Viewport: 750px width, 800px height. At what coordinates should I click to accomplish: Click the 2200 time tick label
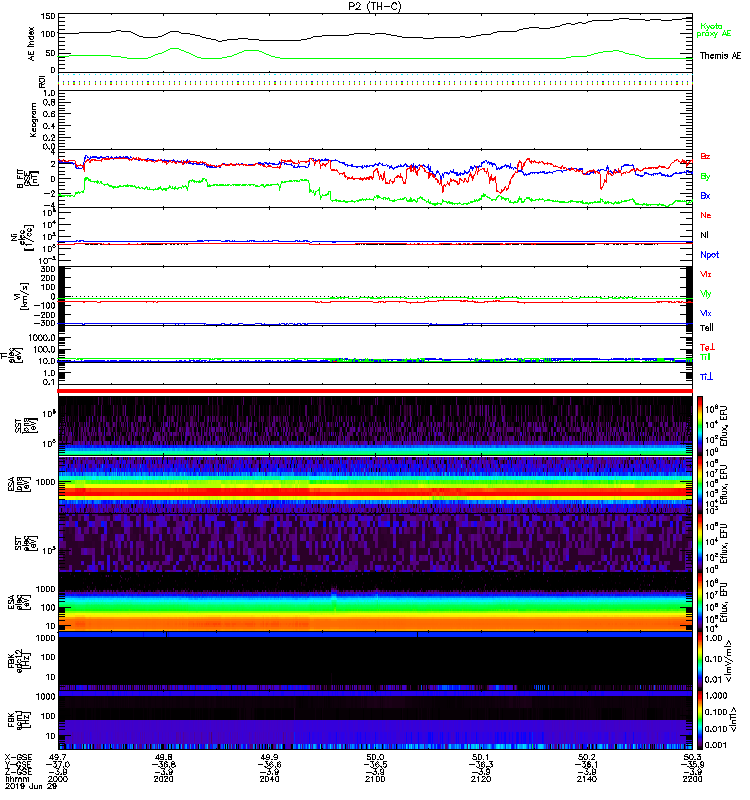692,779
